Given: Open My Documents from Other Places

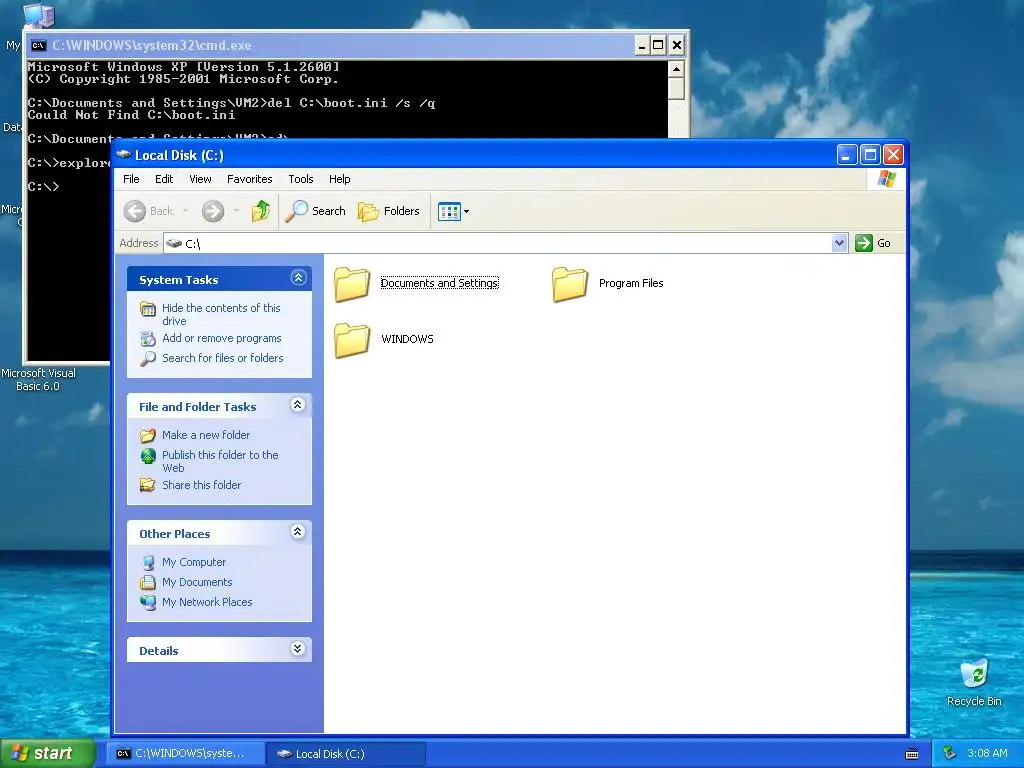Looking at the screenshot, I should coord(197,582).
